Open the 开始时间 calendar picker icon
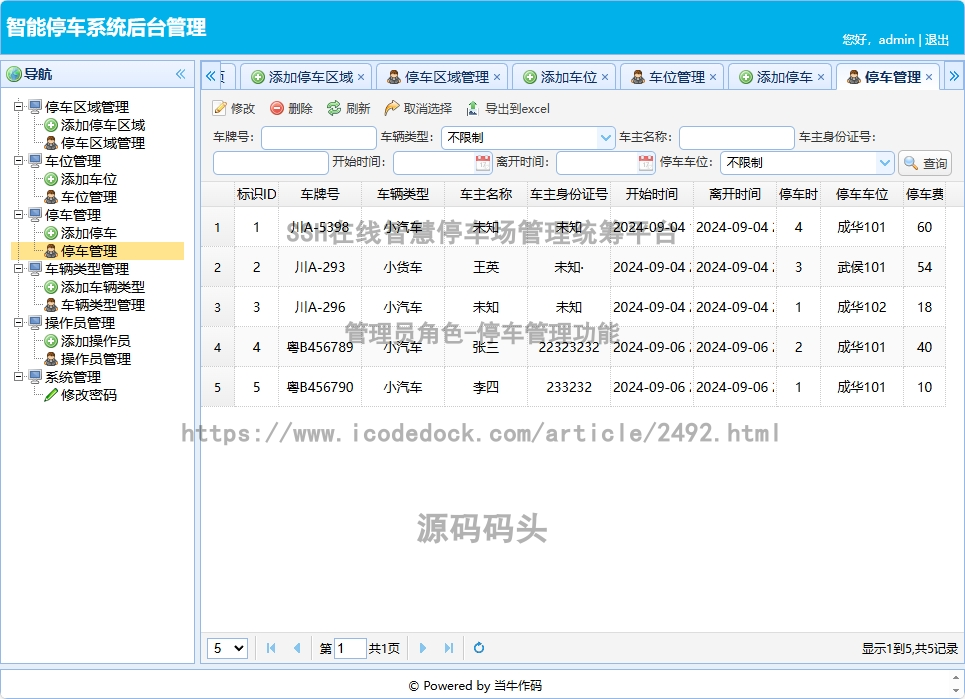 pos(483,162)
